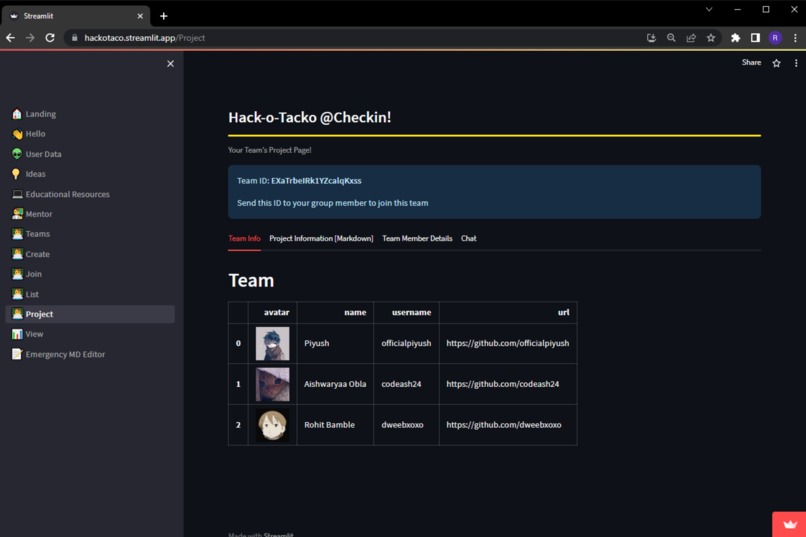Click the url column header

(x=508, y=312)
